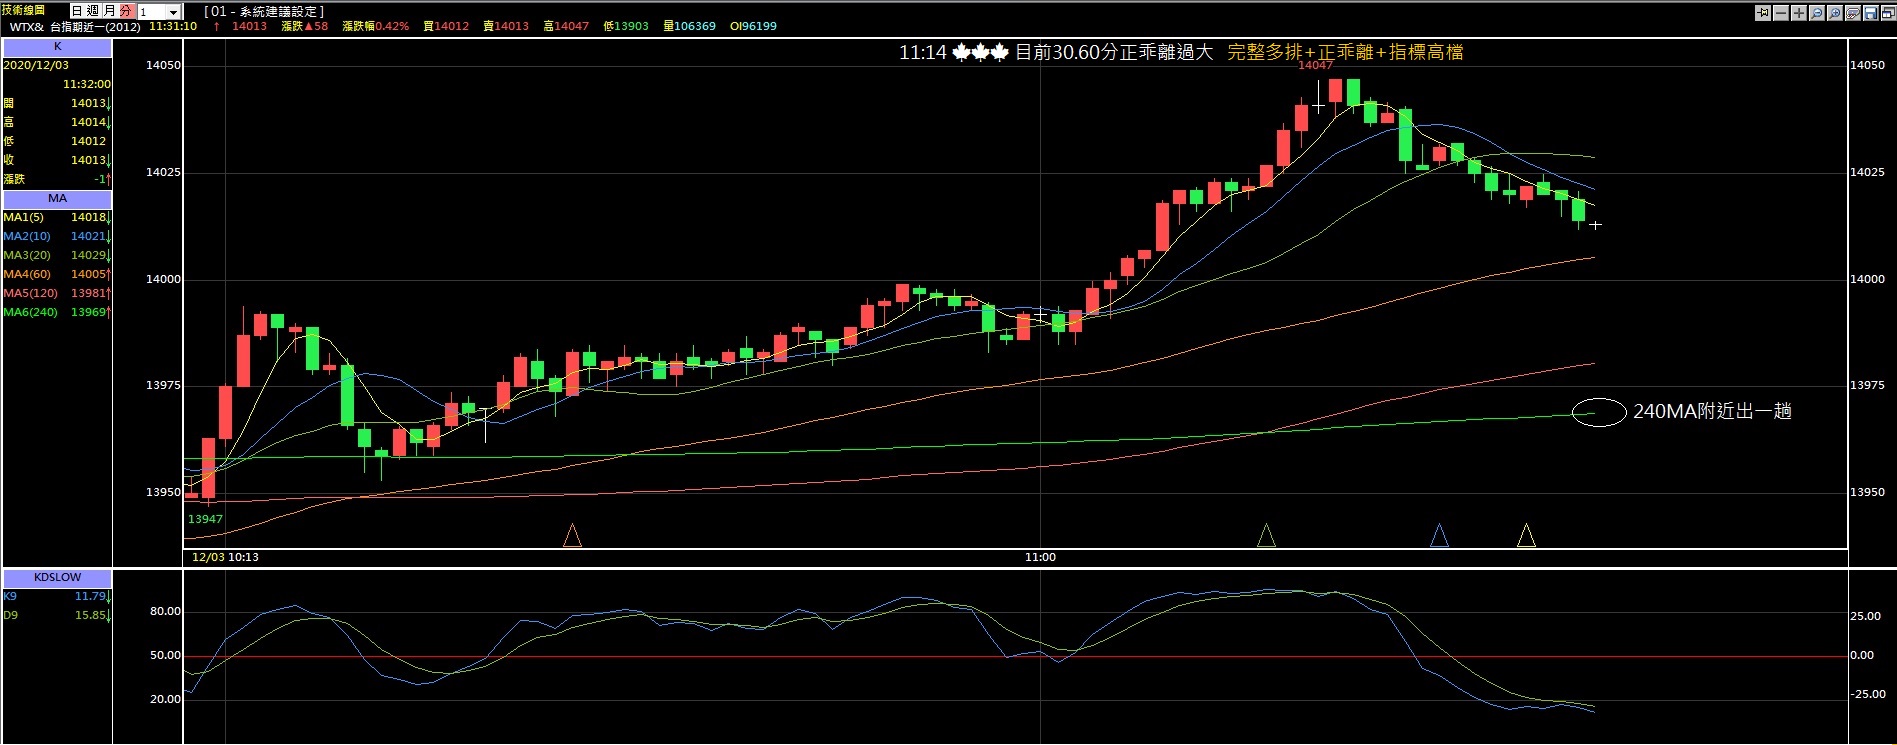This screenshot has width=1897, height=745.
Task: Switch to the monthly 月 period tab
Action: pos(109,11)
